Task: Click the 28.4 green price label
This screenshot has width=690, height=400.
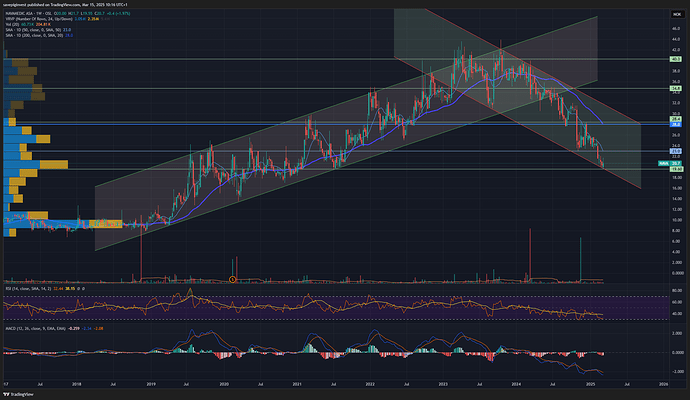Action: tap(675, 119)
